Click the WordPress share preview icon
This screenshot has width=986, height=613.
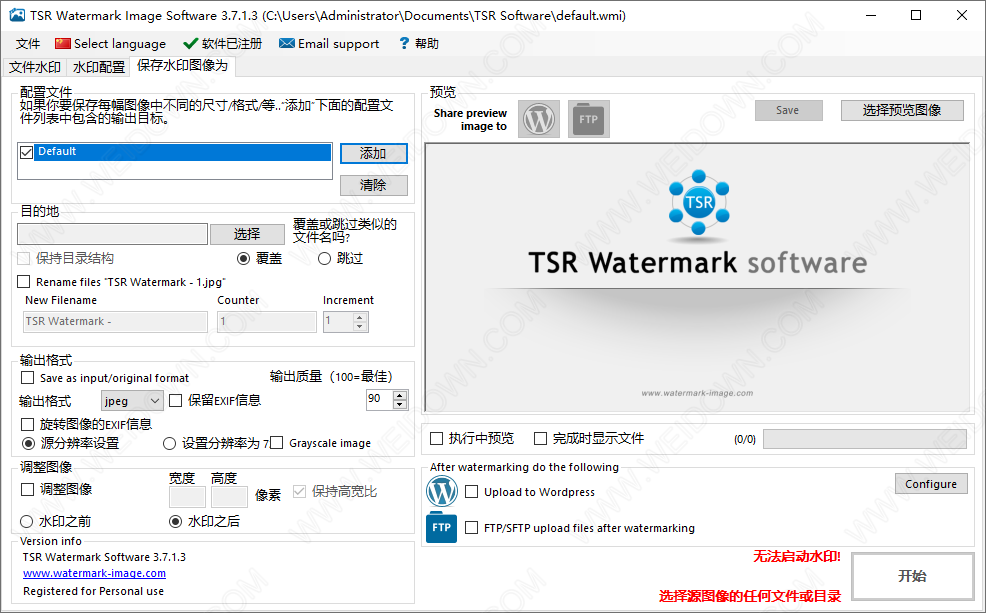(x=539, y=119)
